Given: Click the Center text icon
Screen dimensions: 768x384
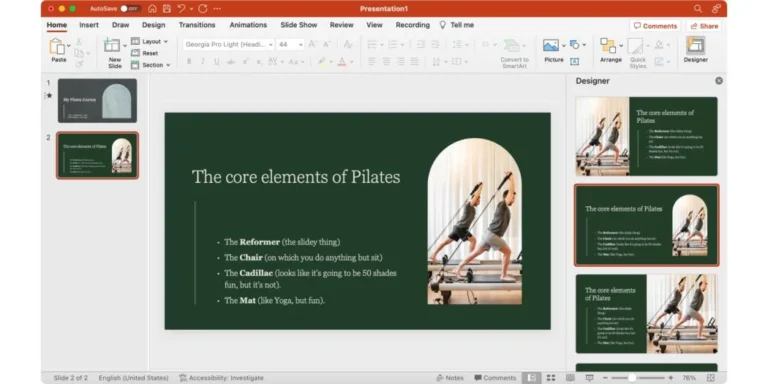Looking at the screenshot, I should click(386, 62).
